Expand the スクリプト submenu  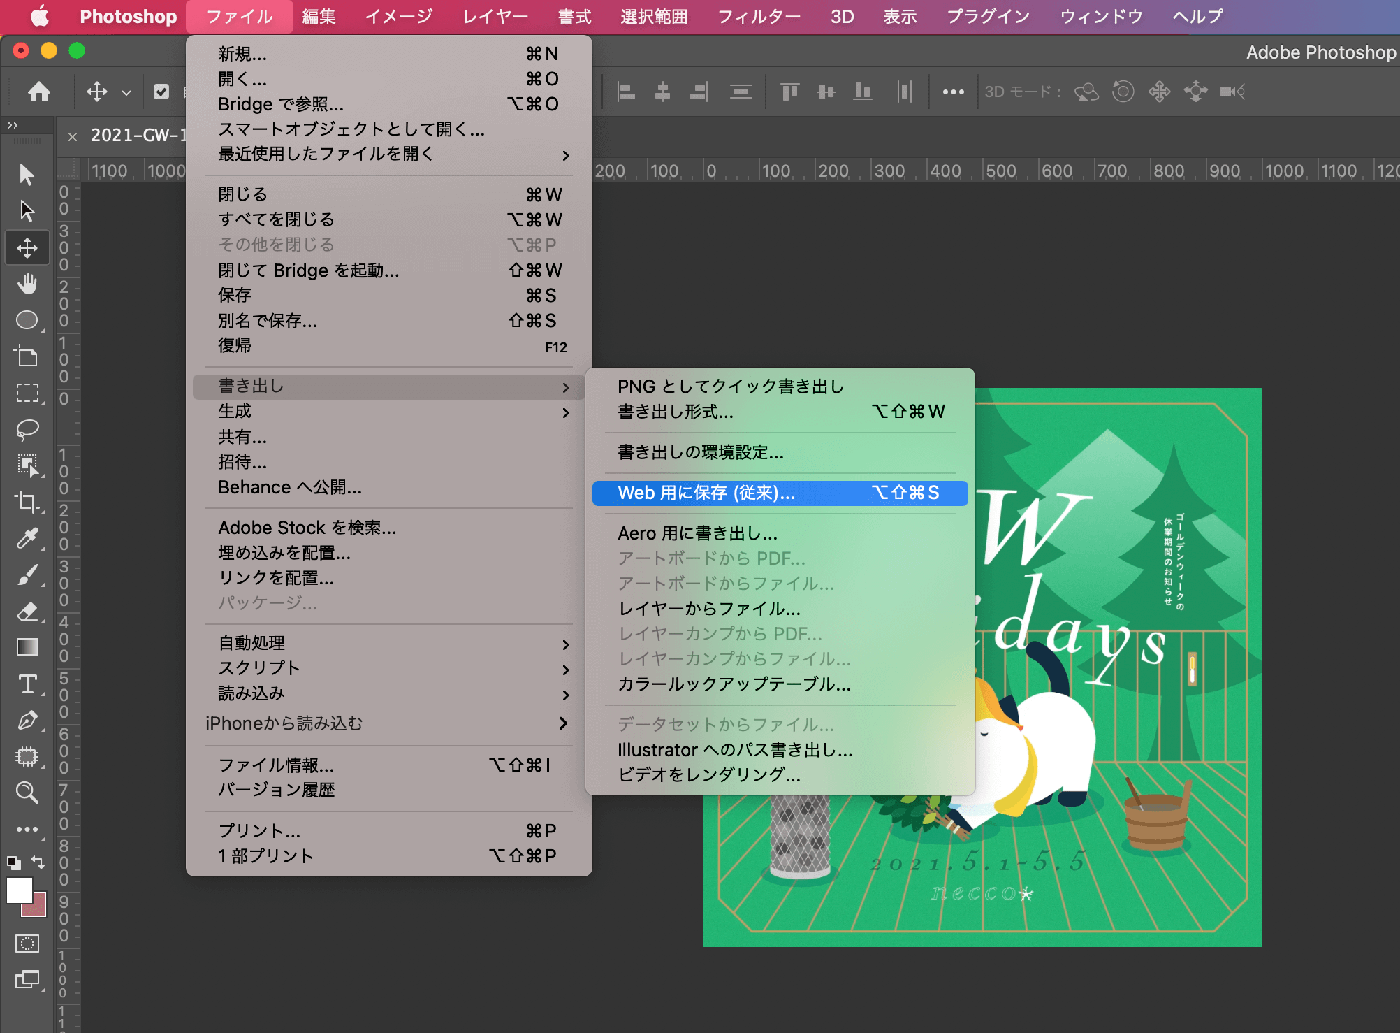pyautogui.click(x=389, y=668)
